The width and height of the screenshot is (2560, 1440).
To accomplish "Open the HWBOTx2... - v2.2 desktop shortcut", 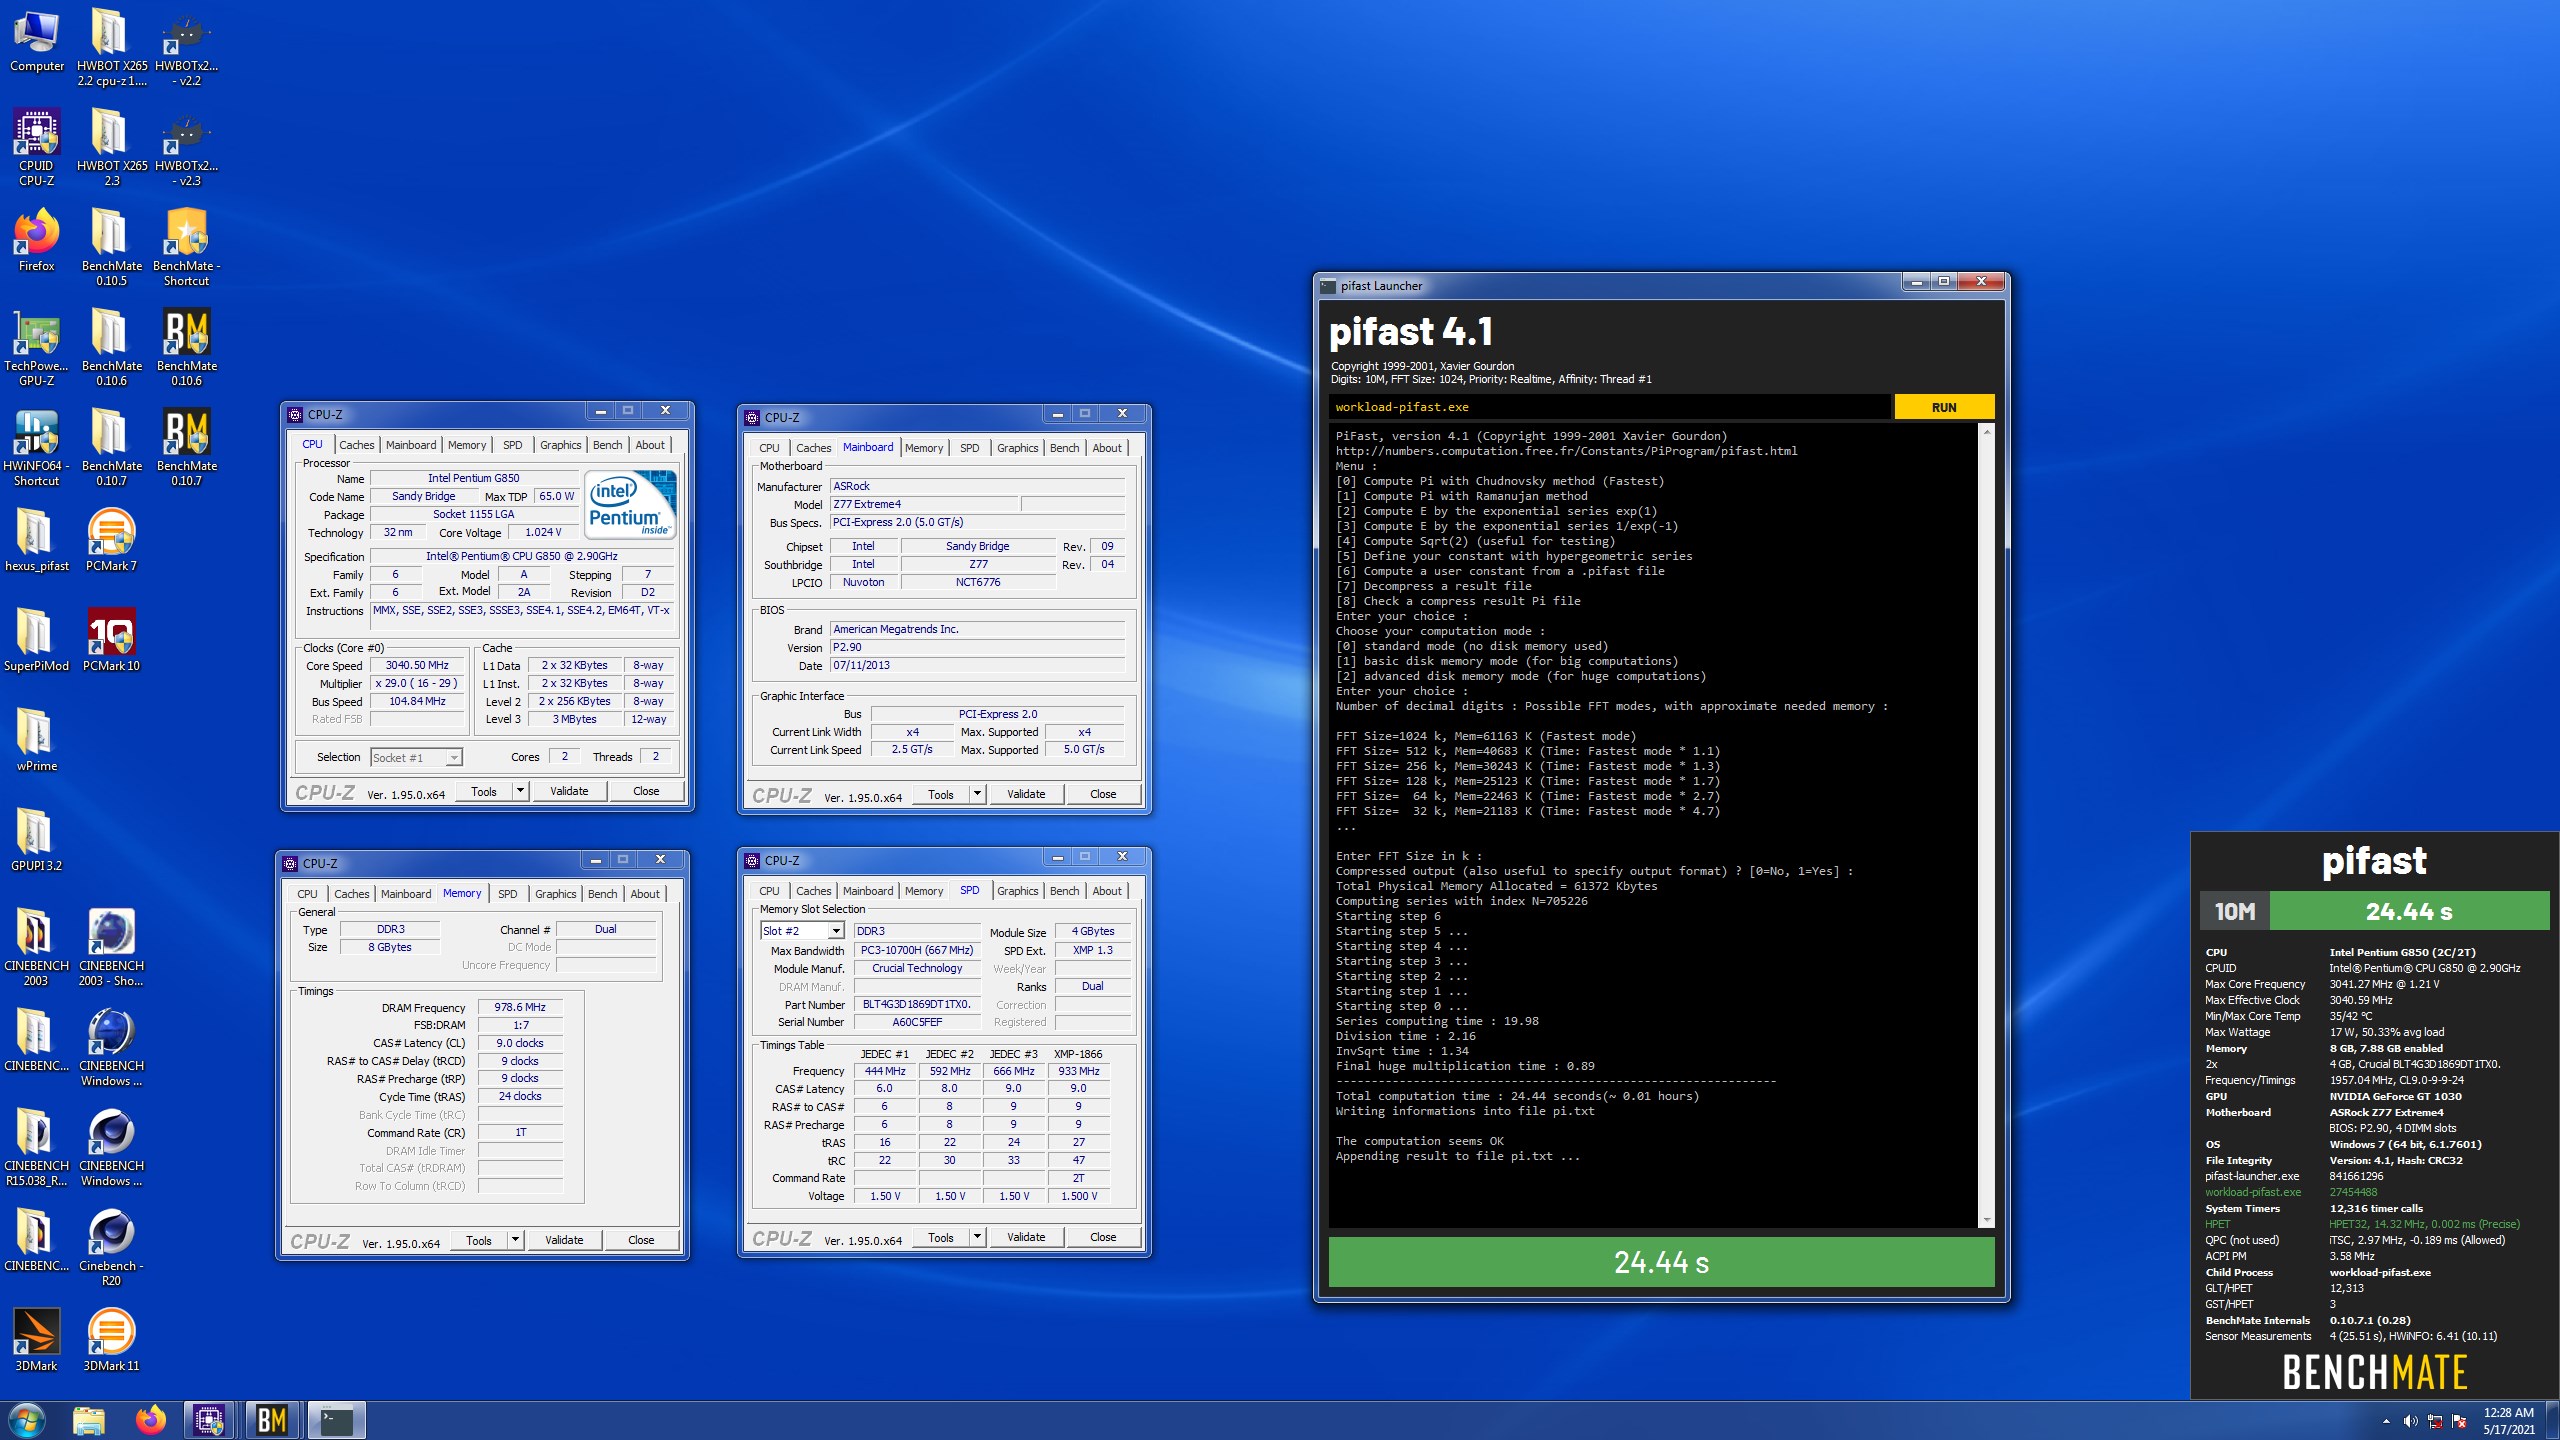I will pos(186,47).
